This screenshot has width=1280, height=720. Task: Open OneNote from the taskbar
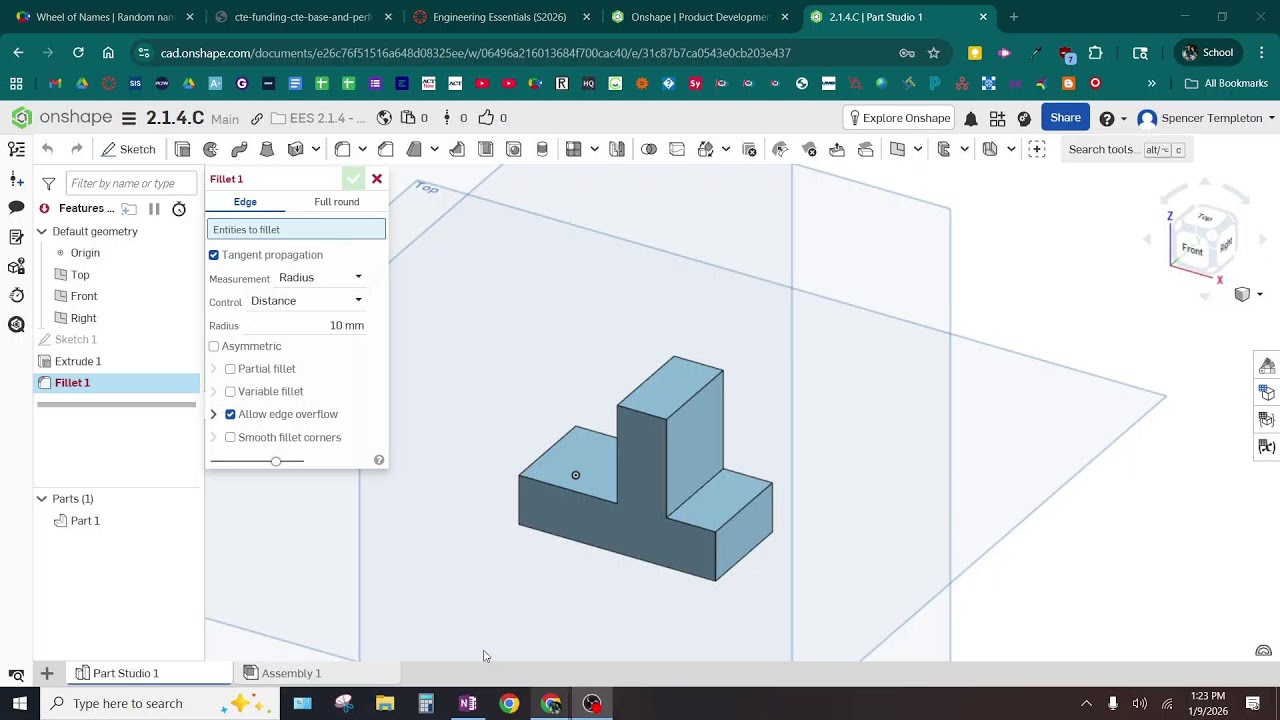point(468,703)
